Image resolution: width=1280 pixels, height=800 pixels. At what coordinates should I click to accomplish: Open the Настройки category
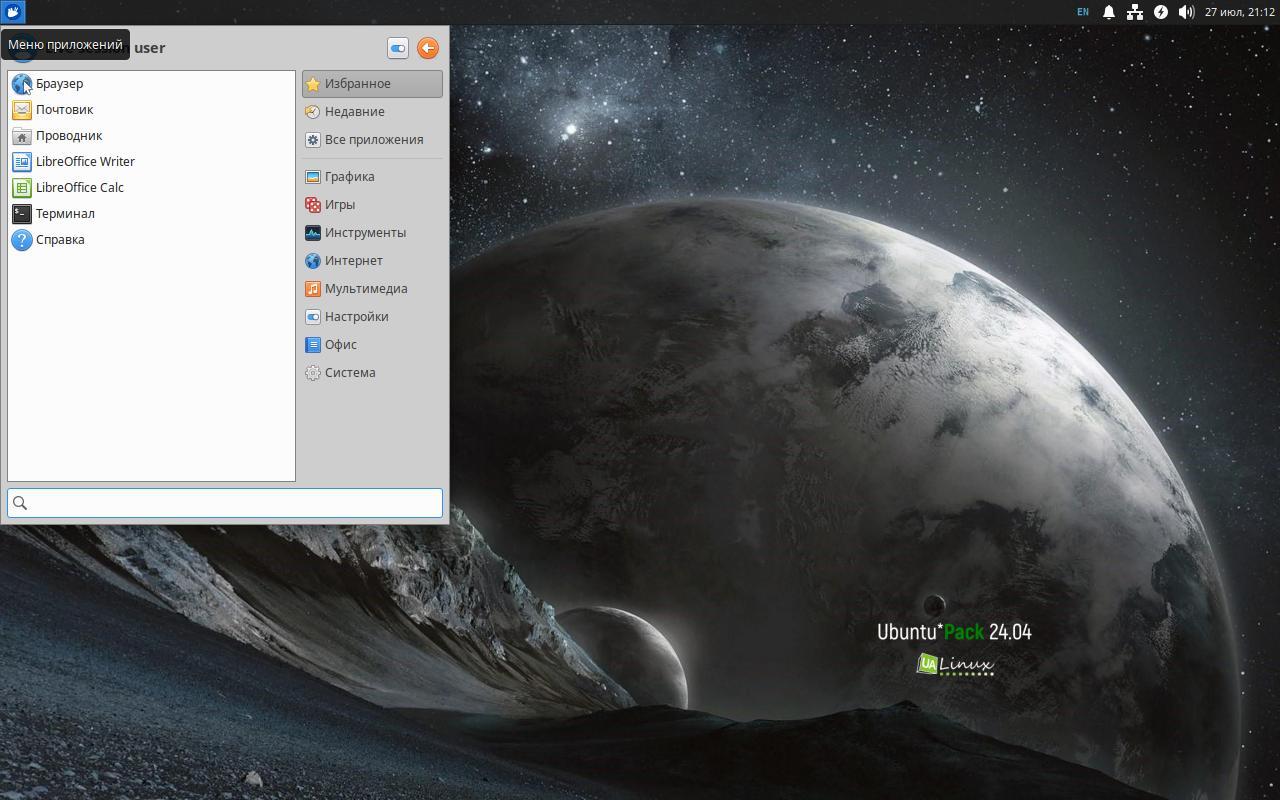372,317
